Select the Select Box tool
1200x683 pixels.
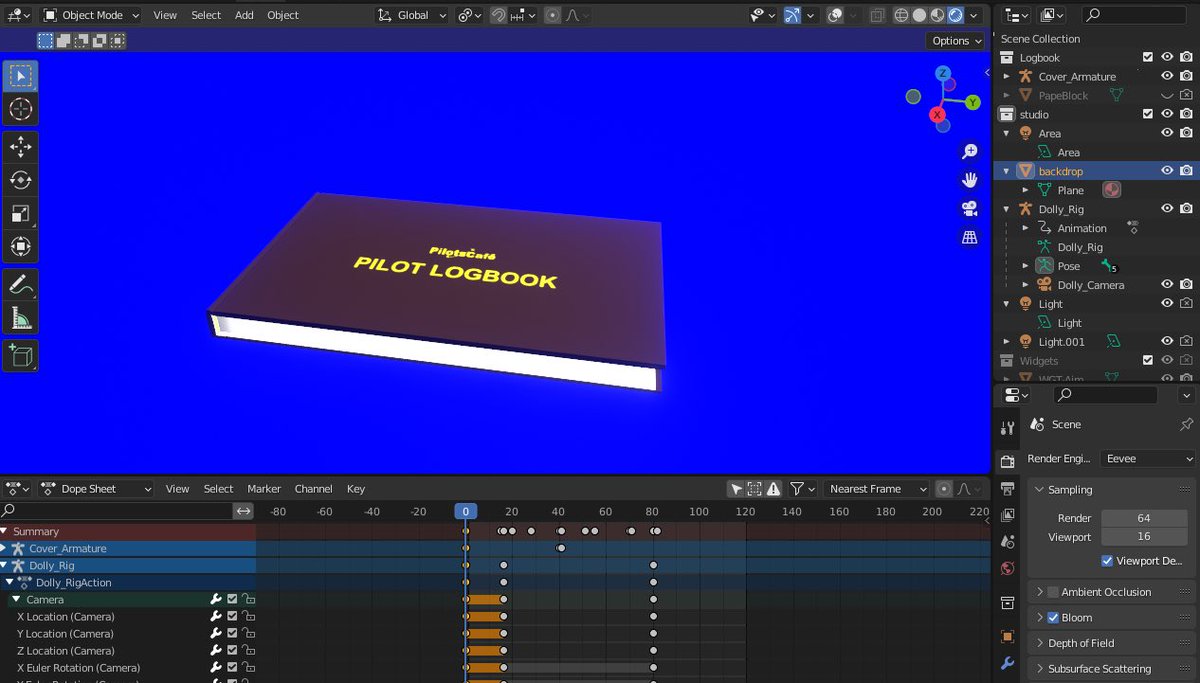(20, 76)
